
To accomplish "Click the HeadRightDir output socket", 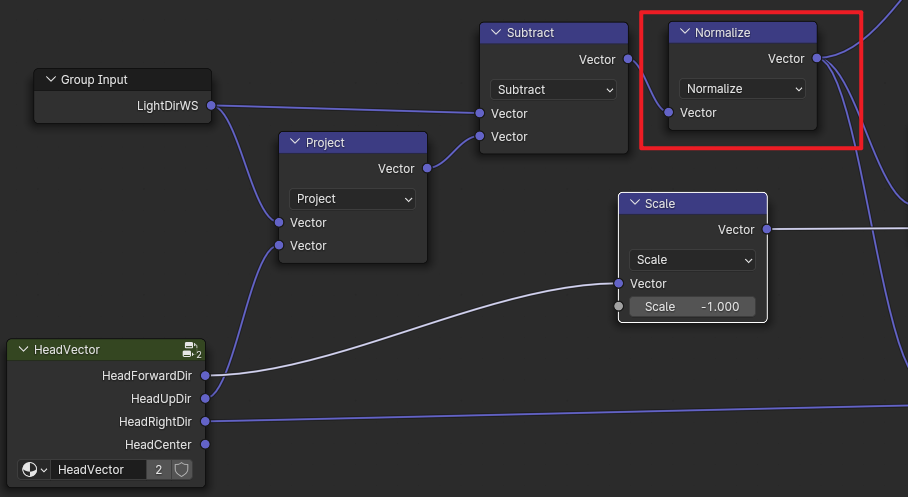I will tap(205, 421).
